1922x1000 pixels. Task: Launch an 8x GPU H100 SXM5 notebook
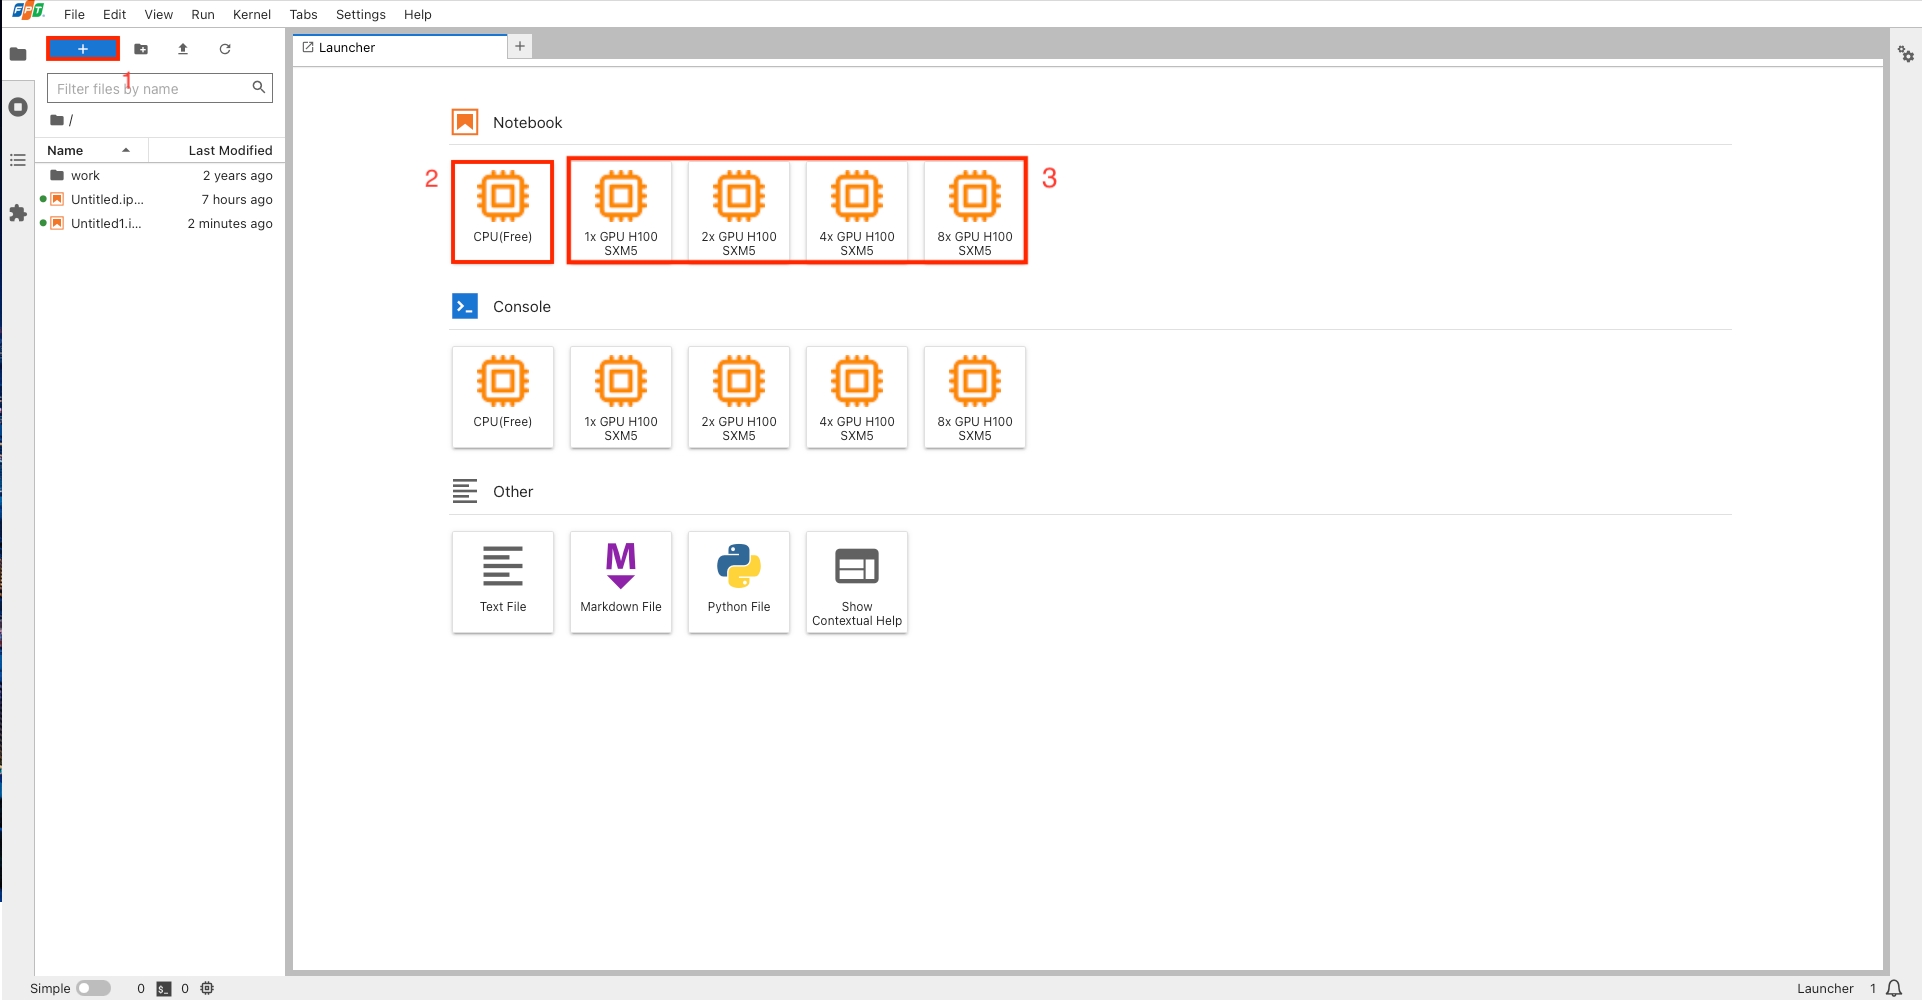(x=974, y=211)
